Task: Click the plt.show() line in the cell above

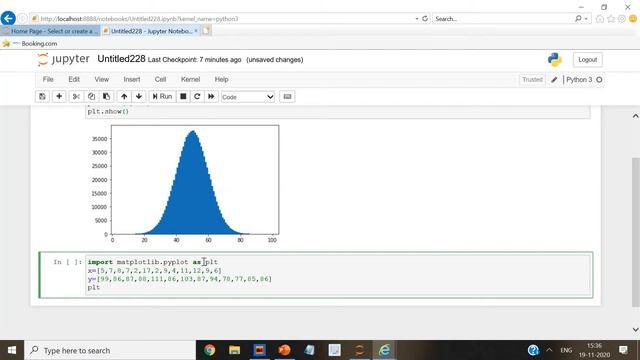Action: pos(108,111)
